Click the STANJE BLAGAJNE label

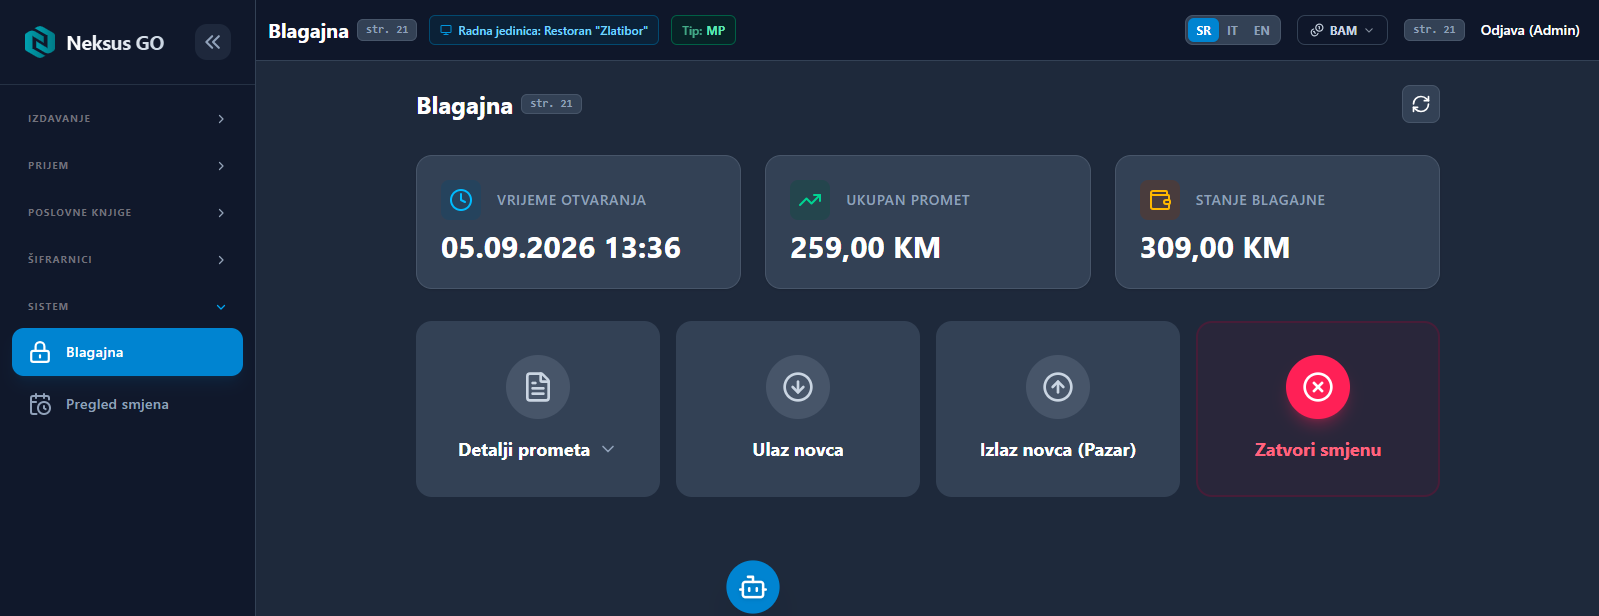pyautogui.click(x=1260, y=200)
